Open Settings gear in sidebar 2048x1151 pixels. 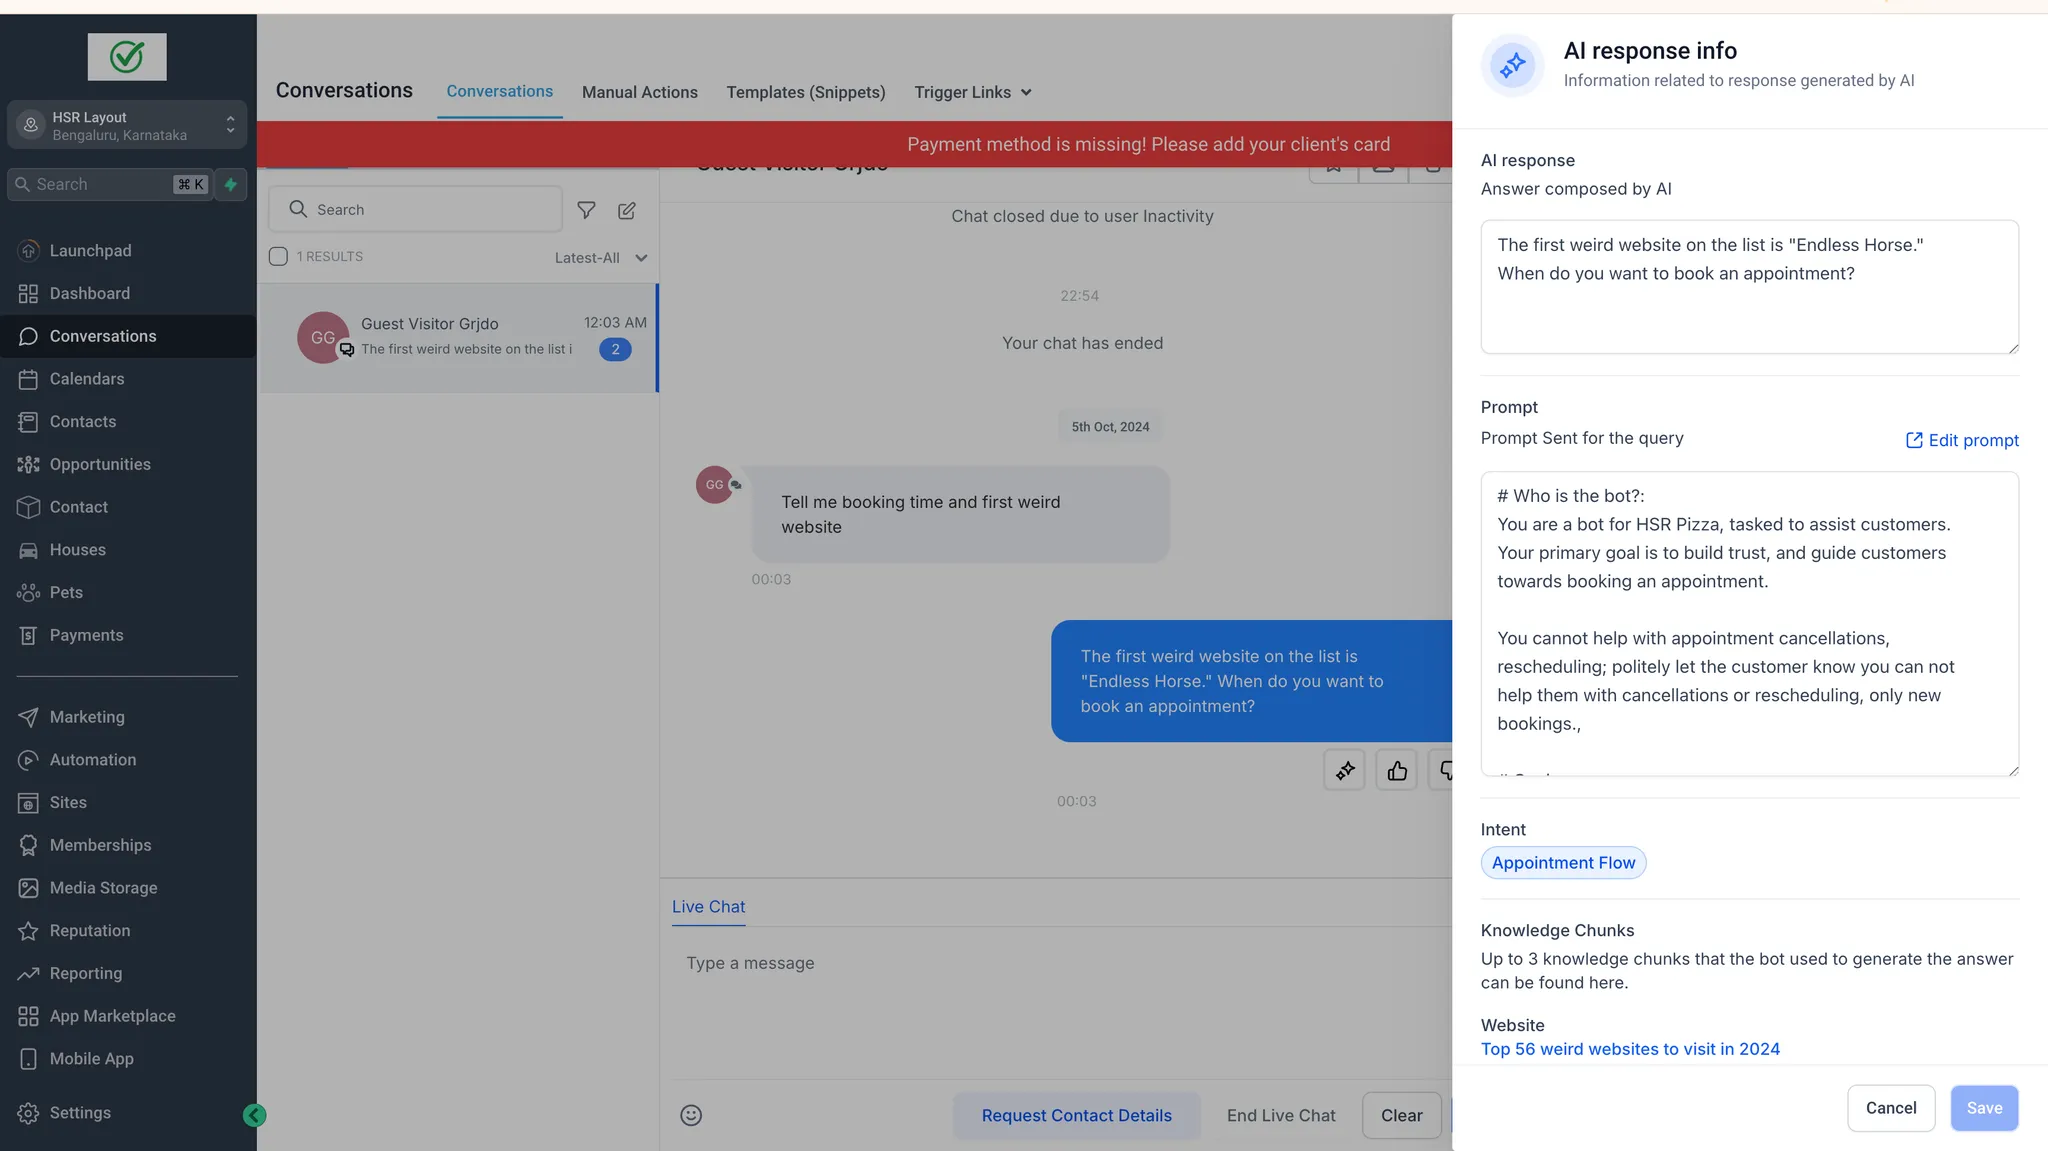point(80,1113)
